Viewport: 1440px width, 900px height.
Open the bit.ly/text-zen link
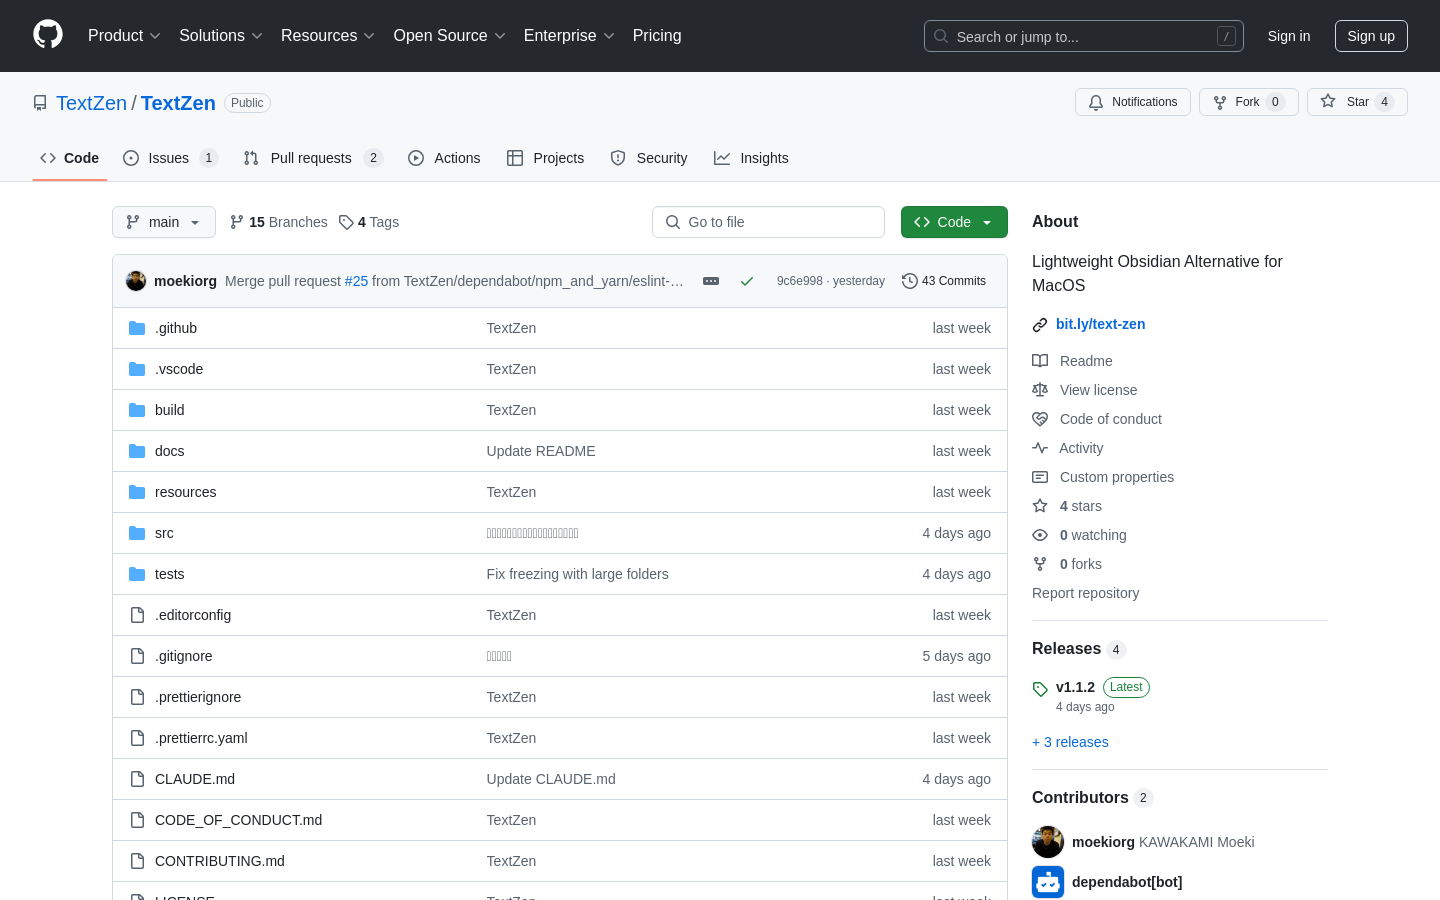click(x=1100, y=324)
